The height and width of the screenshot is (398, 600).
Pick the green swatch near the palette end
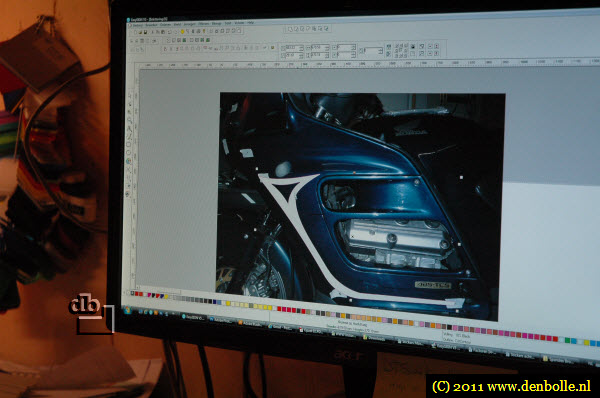(x=567, y=340)
